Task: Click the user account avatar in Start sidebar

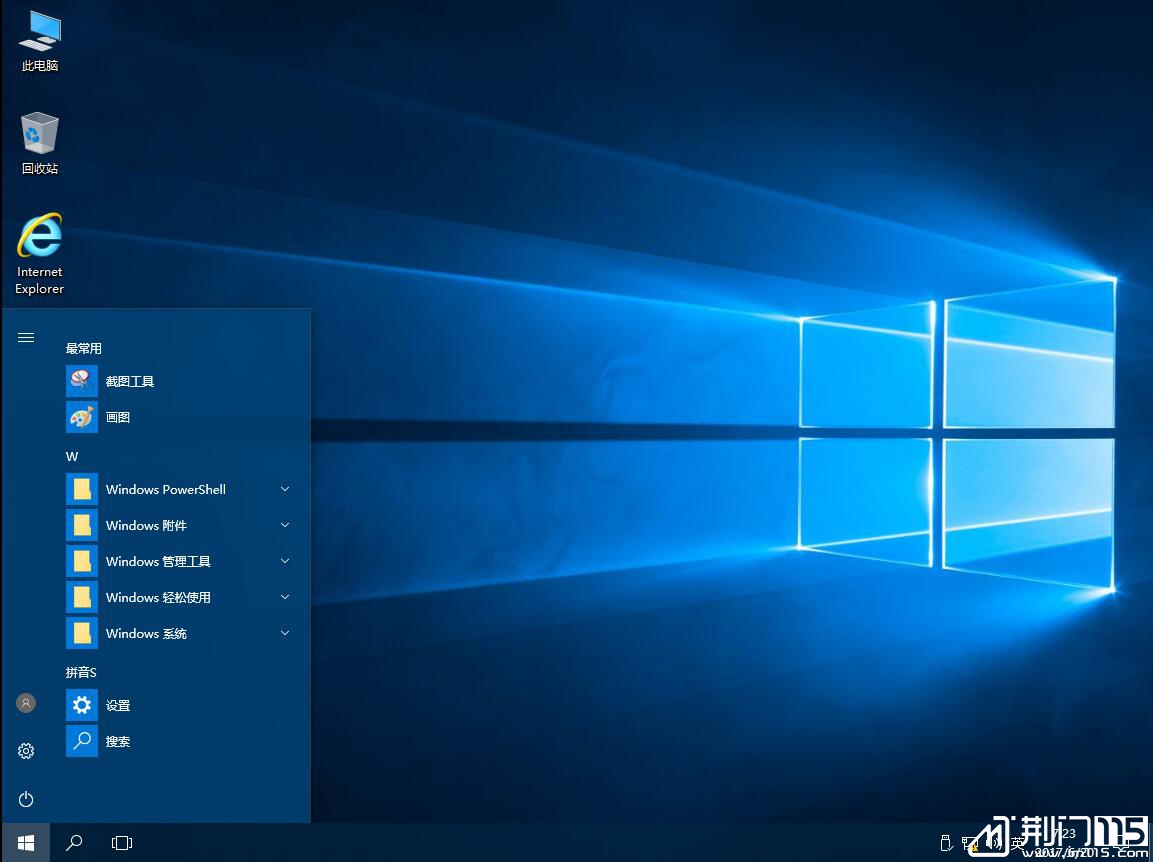Action: 26,703
